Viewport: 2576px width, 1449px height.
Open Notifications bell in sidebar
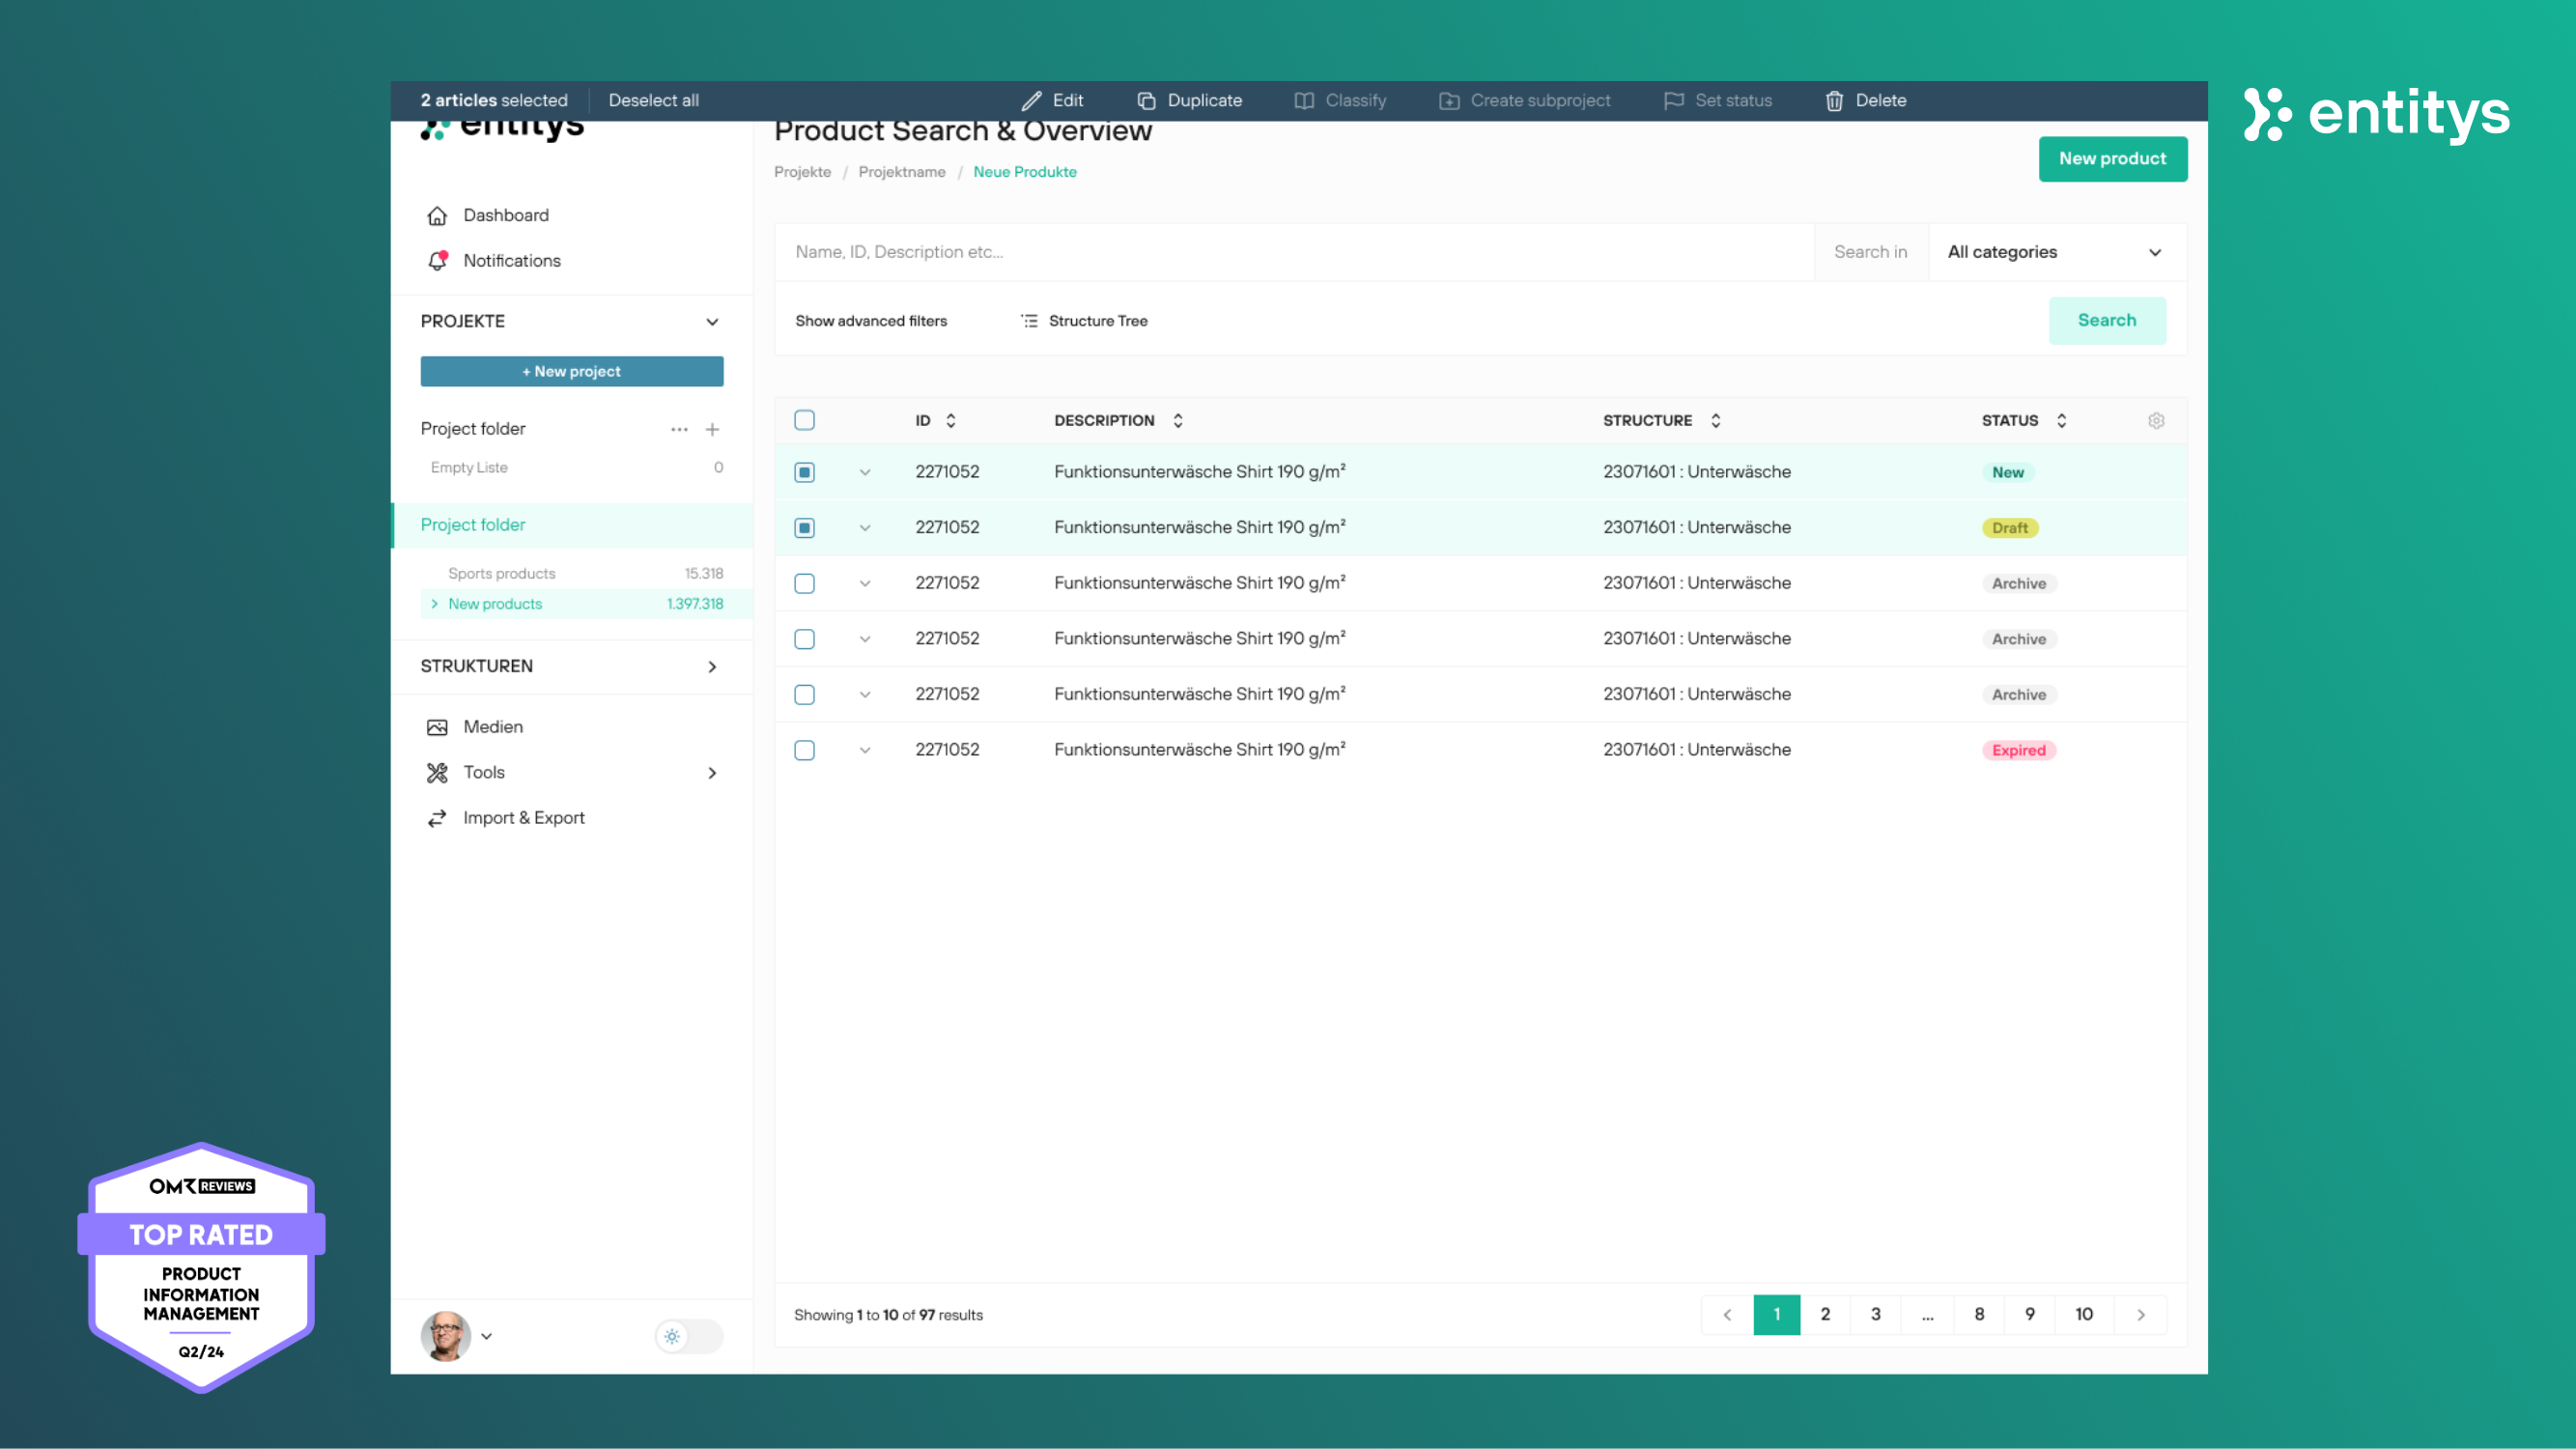(x=437, y=261)
